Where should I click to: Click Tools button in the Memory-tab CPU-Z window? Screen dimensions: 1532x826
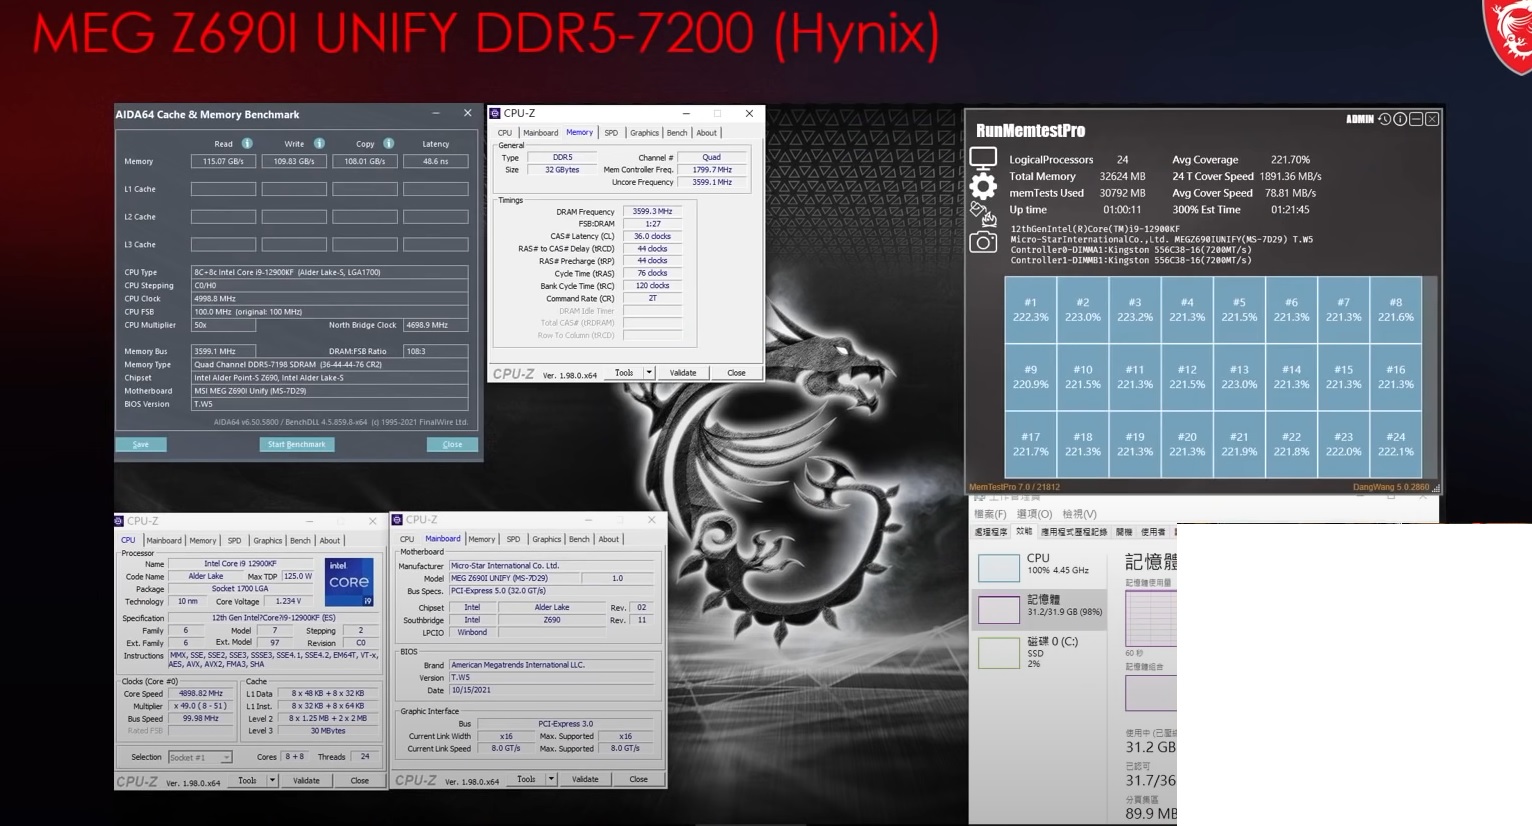tap(624, 373)
